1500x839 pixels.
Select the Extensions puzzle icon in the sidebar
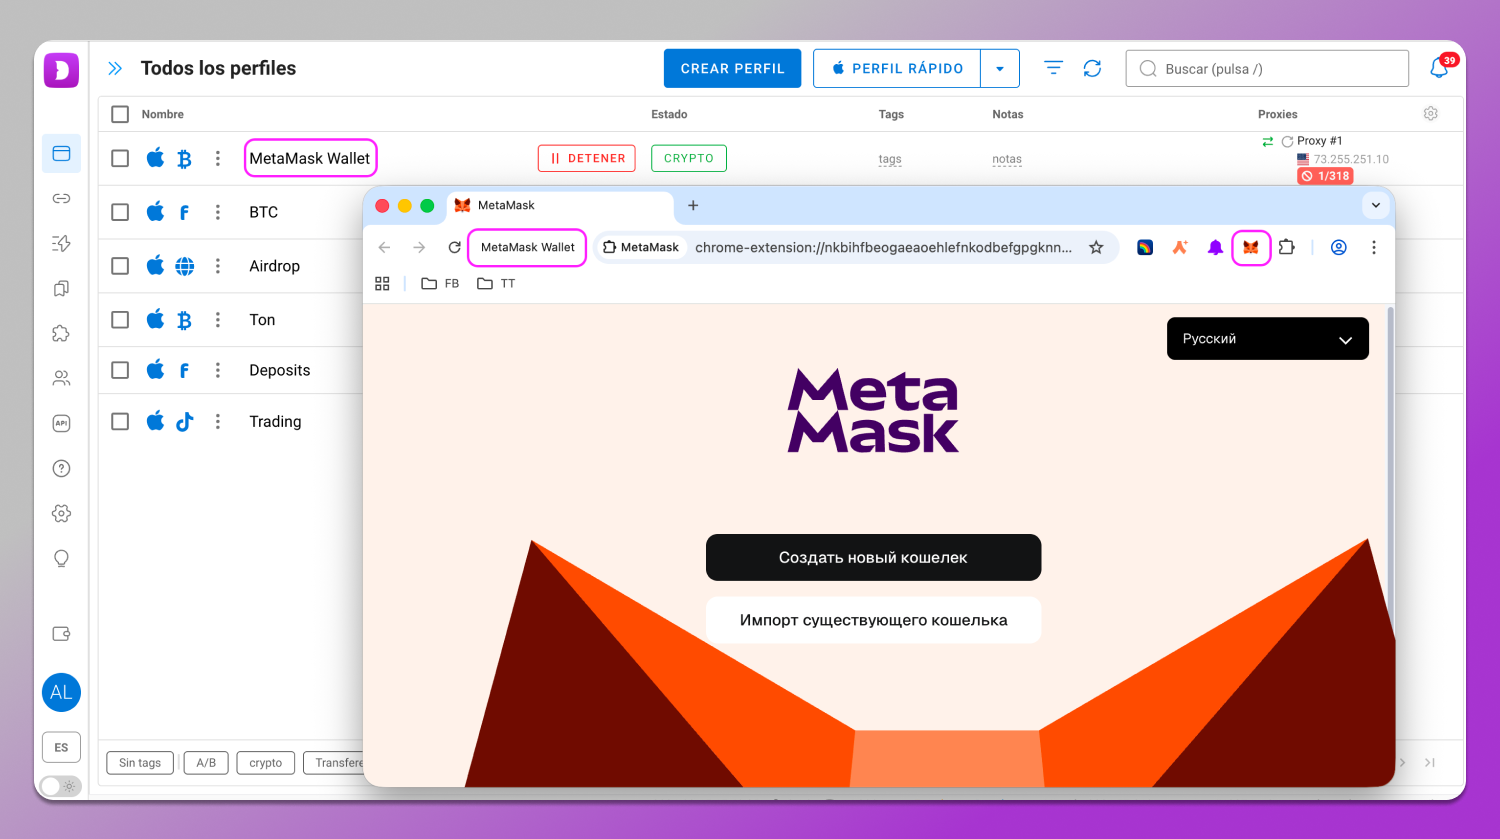click(x=61, y=333)
